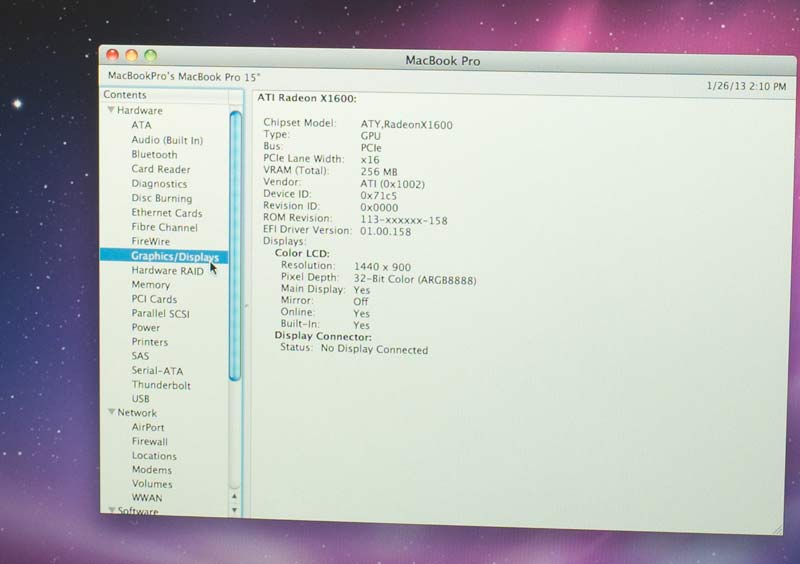Viewport: 800px width, 564px height.
Task: Click the 32-Bit Color (ARGB8888) value
Action: (415, 280)
